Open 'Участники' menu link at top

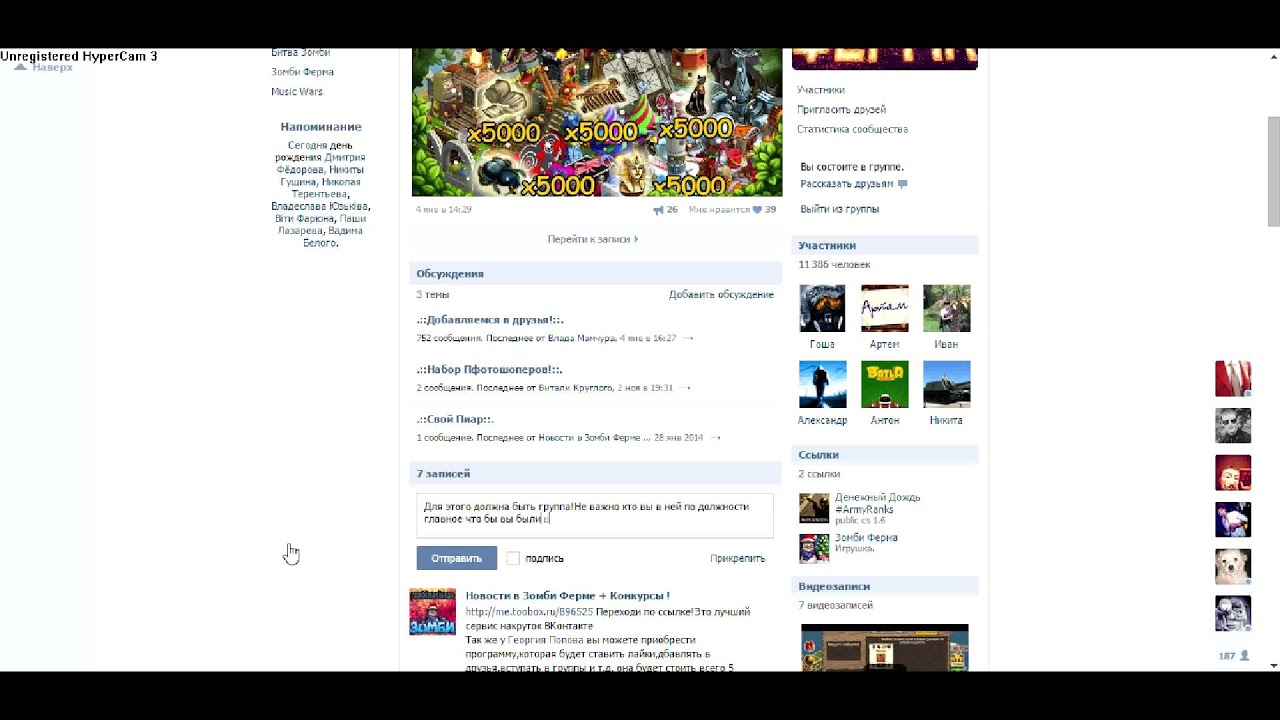[x=820, y=90]
